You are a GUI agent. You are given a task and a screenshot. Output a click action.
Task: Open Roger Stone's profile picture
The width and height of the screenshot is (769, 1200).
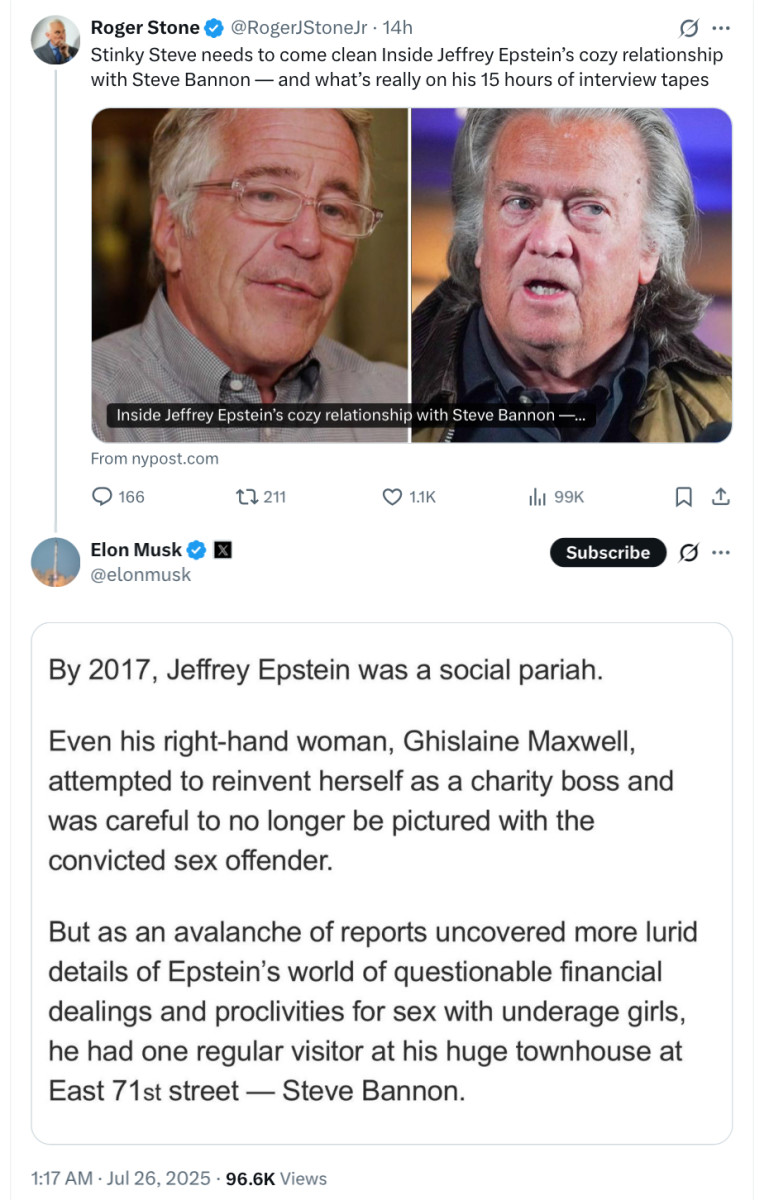click(x=56, y=41)
